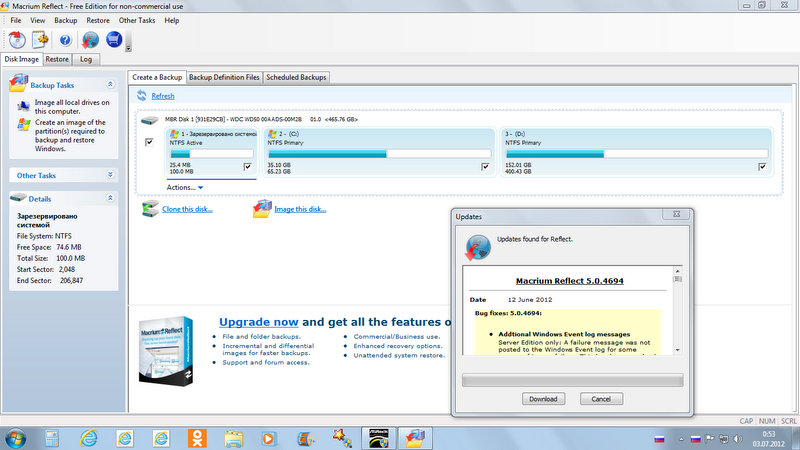
Task: Click the check for updates globe toolbar icon
Action: pyautogui.click(x=90, y=40)
